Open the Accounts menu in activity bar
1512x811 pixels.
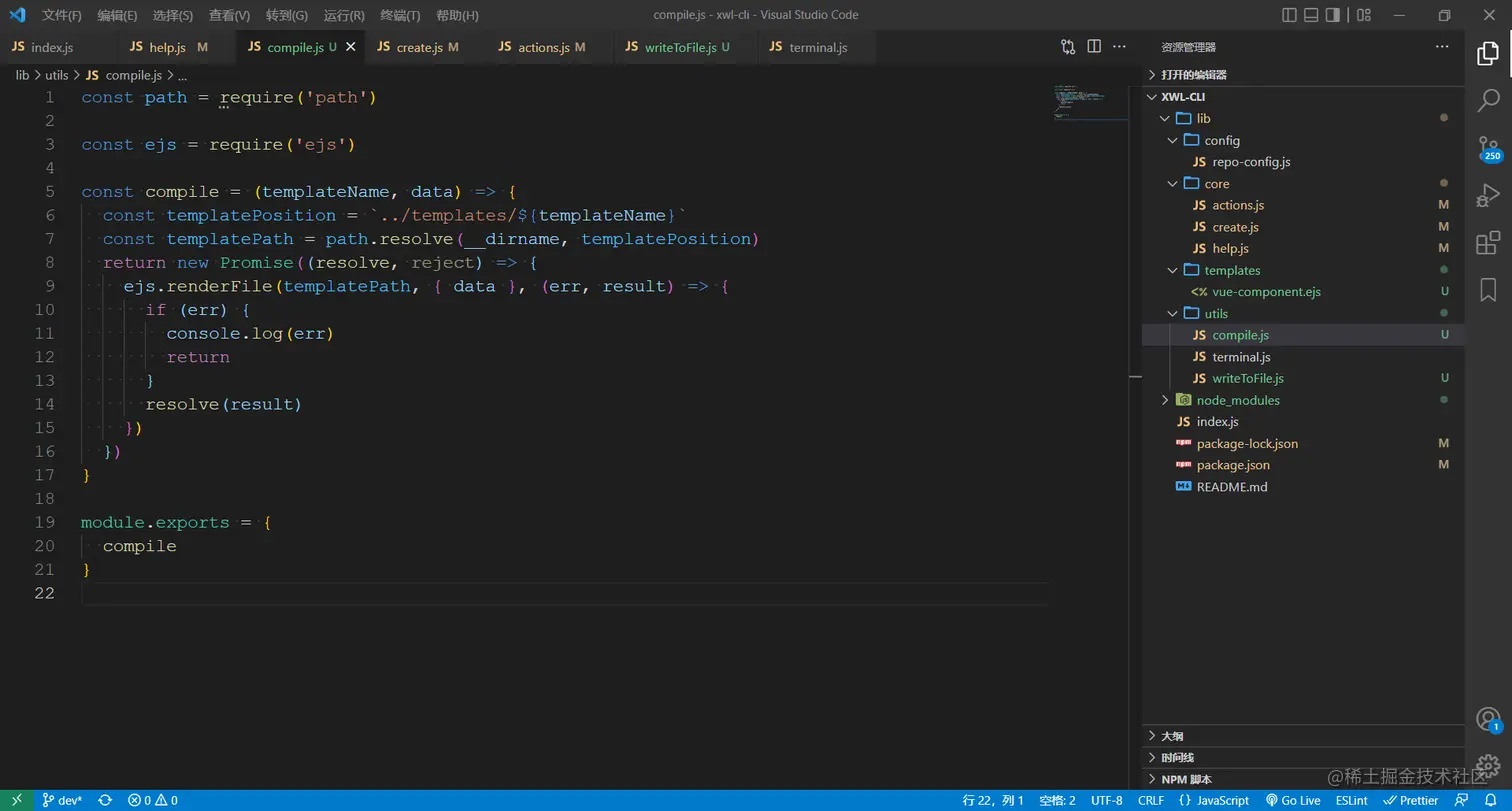[x=1488, y=719]
